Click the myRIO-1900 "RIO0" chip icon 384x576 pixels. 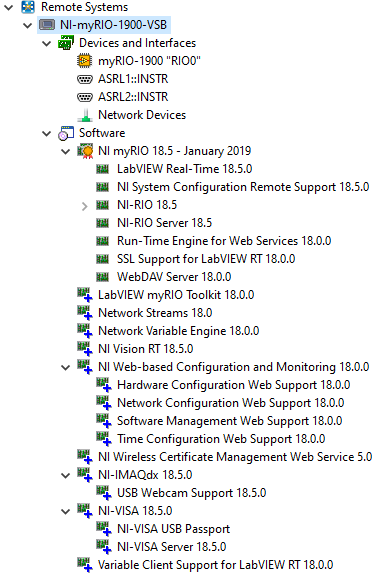pos(85,61)
